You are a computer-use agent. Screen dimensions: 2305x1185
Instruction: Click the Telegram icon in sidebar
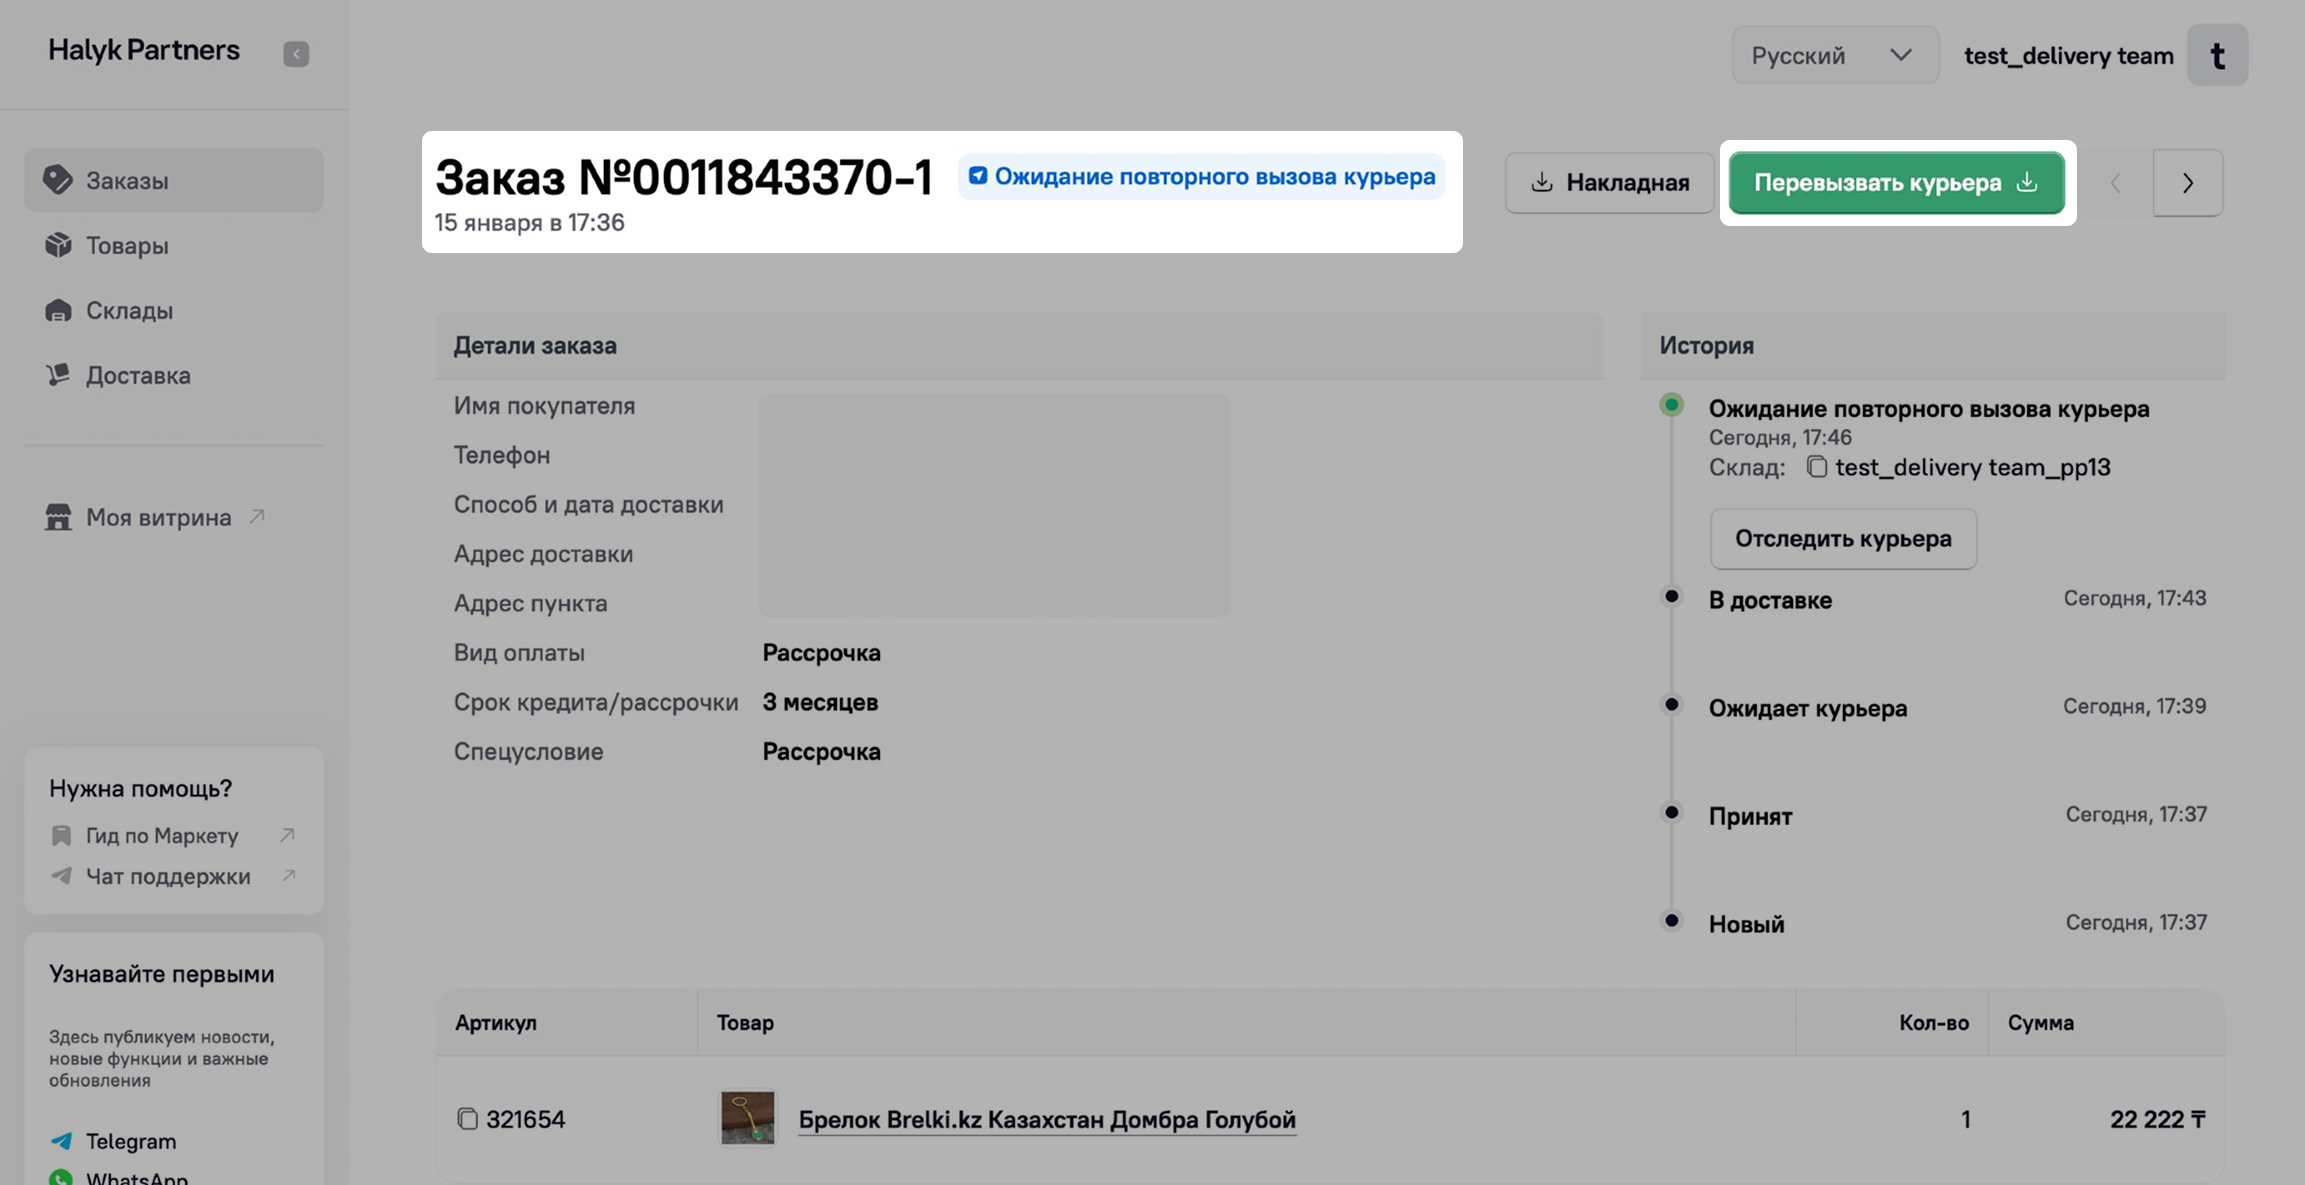(x=61, y=1141)
